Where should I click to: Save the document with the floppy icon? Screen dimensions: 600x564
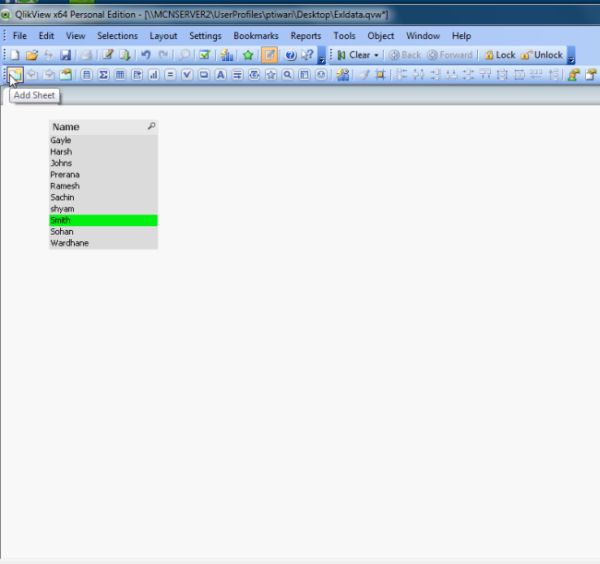[x=65, y=55]
